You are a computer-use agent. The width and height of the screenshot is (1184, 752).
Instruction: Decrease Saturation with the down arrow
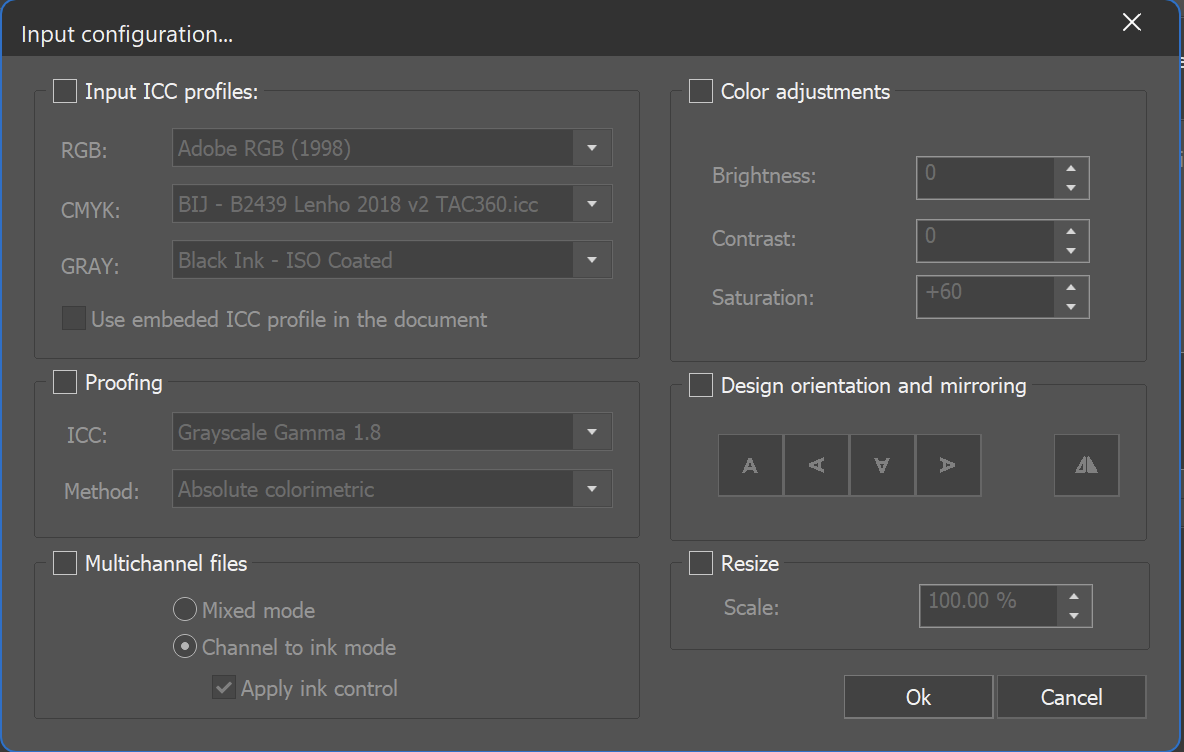pos(1071,307)
